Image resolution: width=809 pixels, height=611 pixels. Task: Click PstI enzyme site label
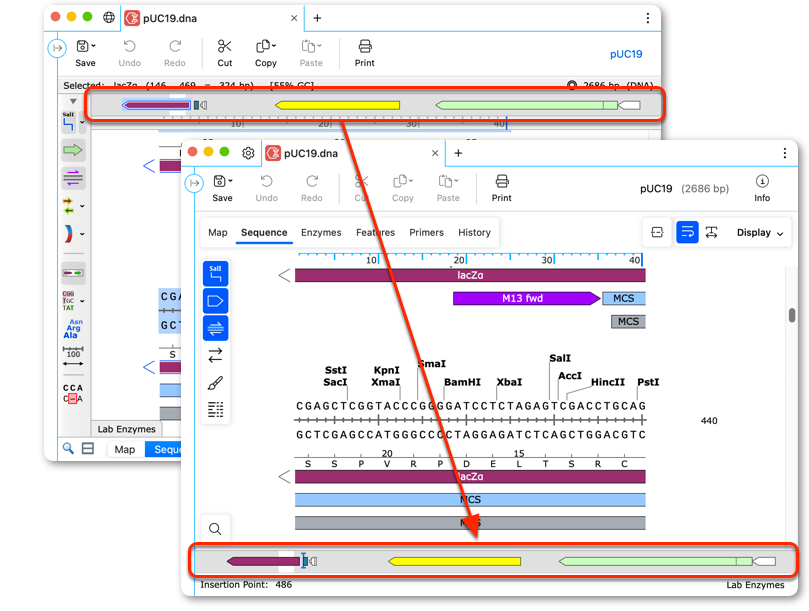click(x=648, y=382)
